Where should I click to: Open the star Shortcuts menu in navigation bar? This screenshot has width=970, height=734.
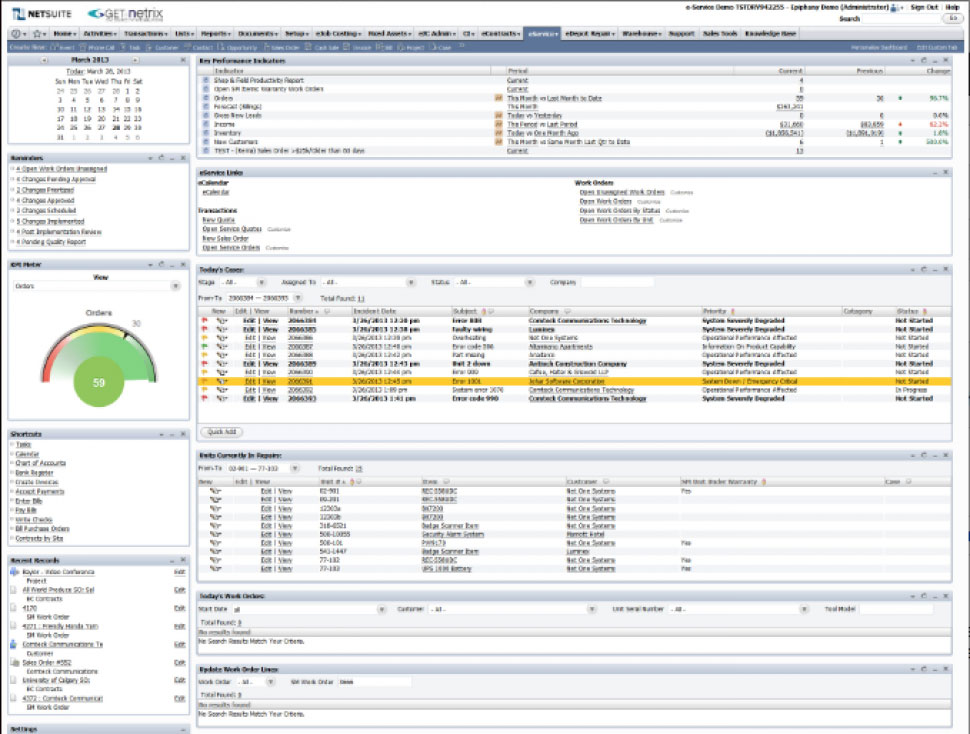(39, 33)
